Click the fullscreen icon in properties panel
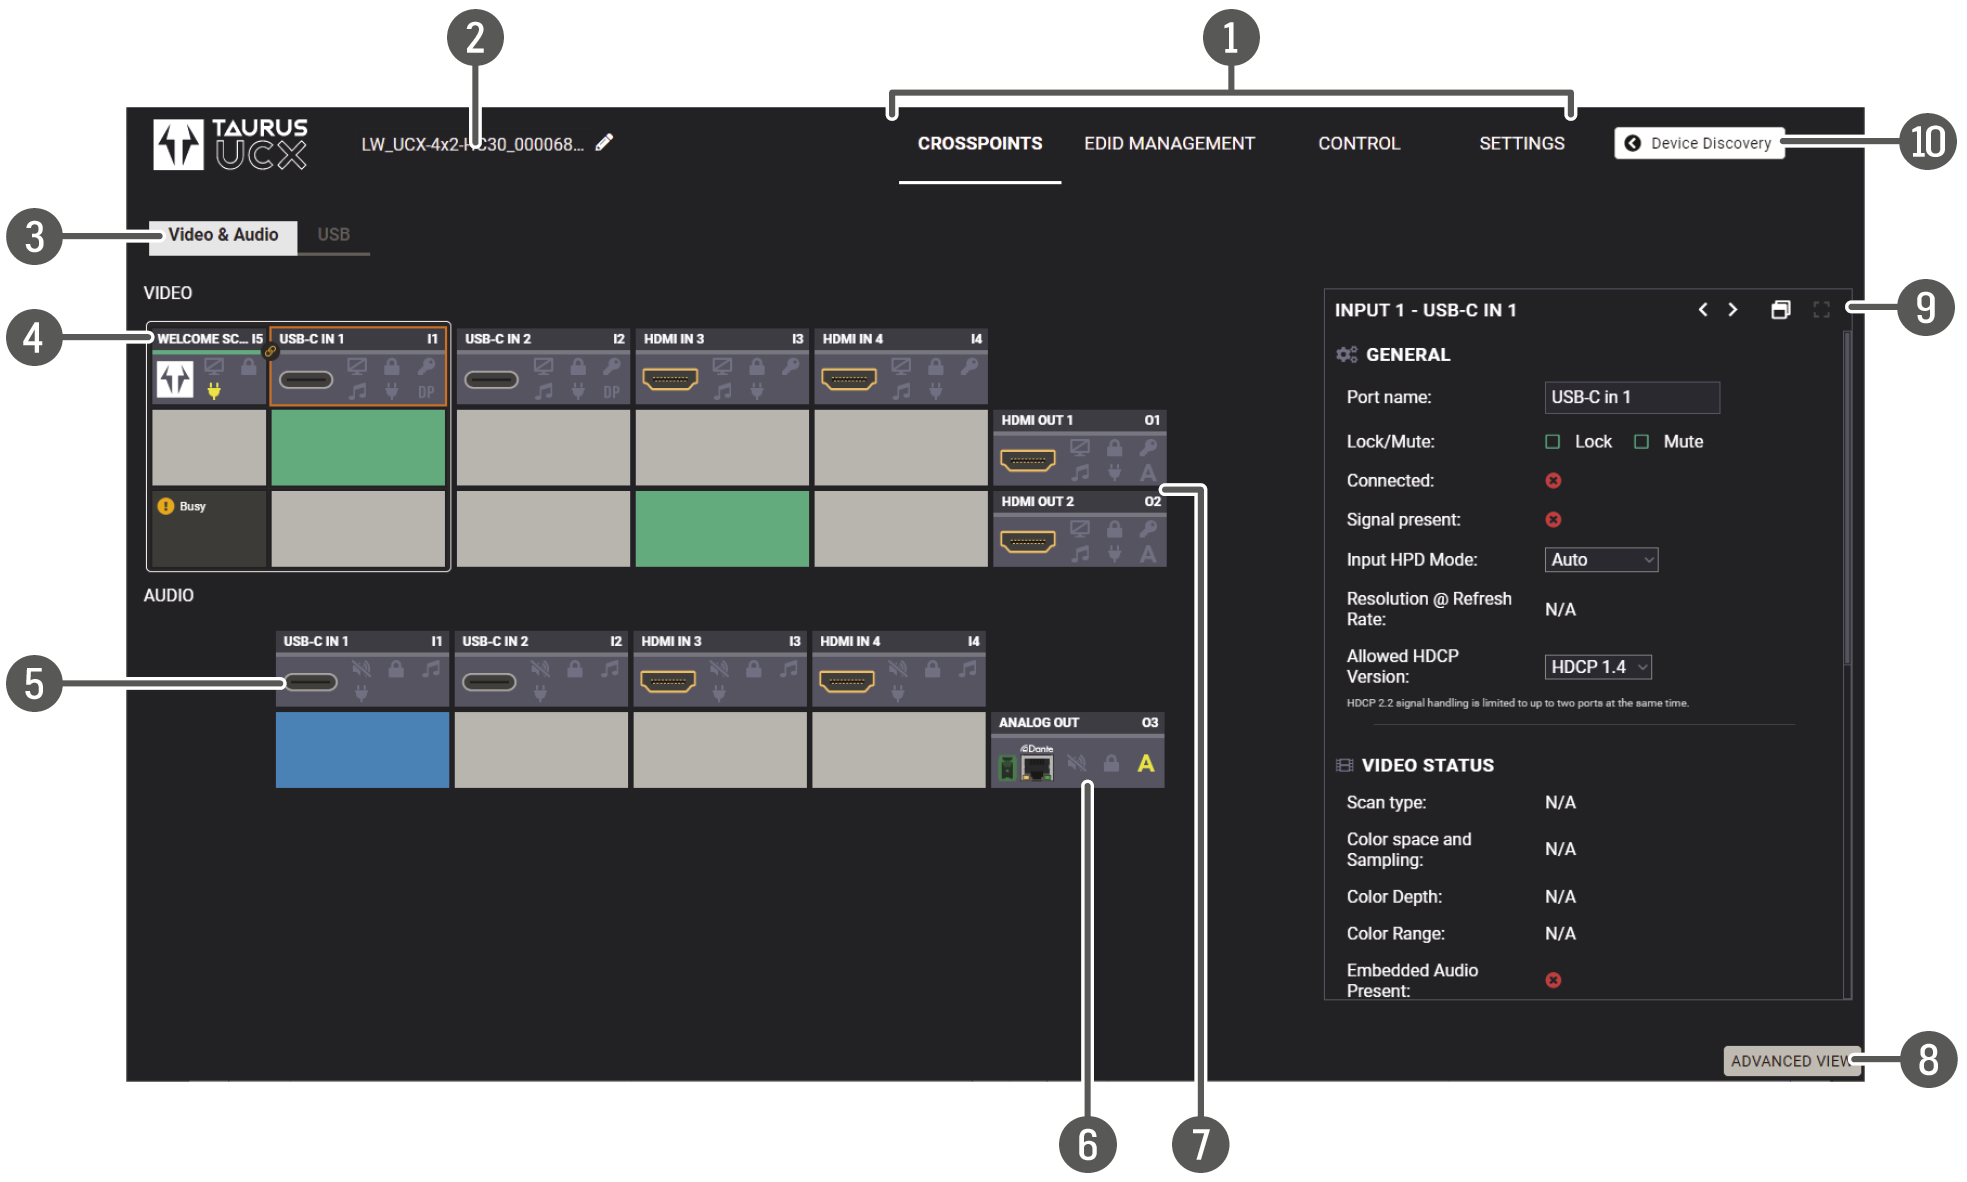 tap(1821, 310)
